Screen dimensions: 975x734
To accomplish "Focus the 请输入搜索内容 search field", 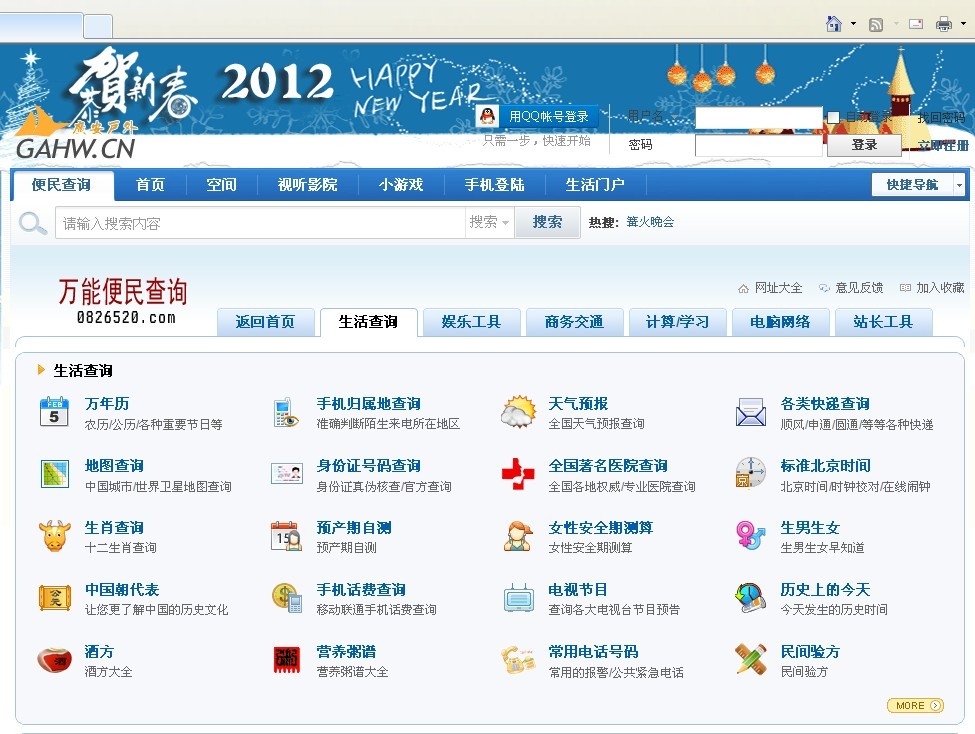I will tap(261, 223).
